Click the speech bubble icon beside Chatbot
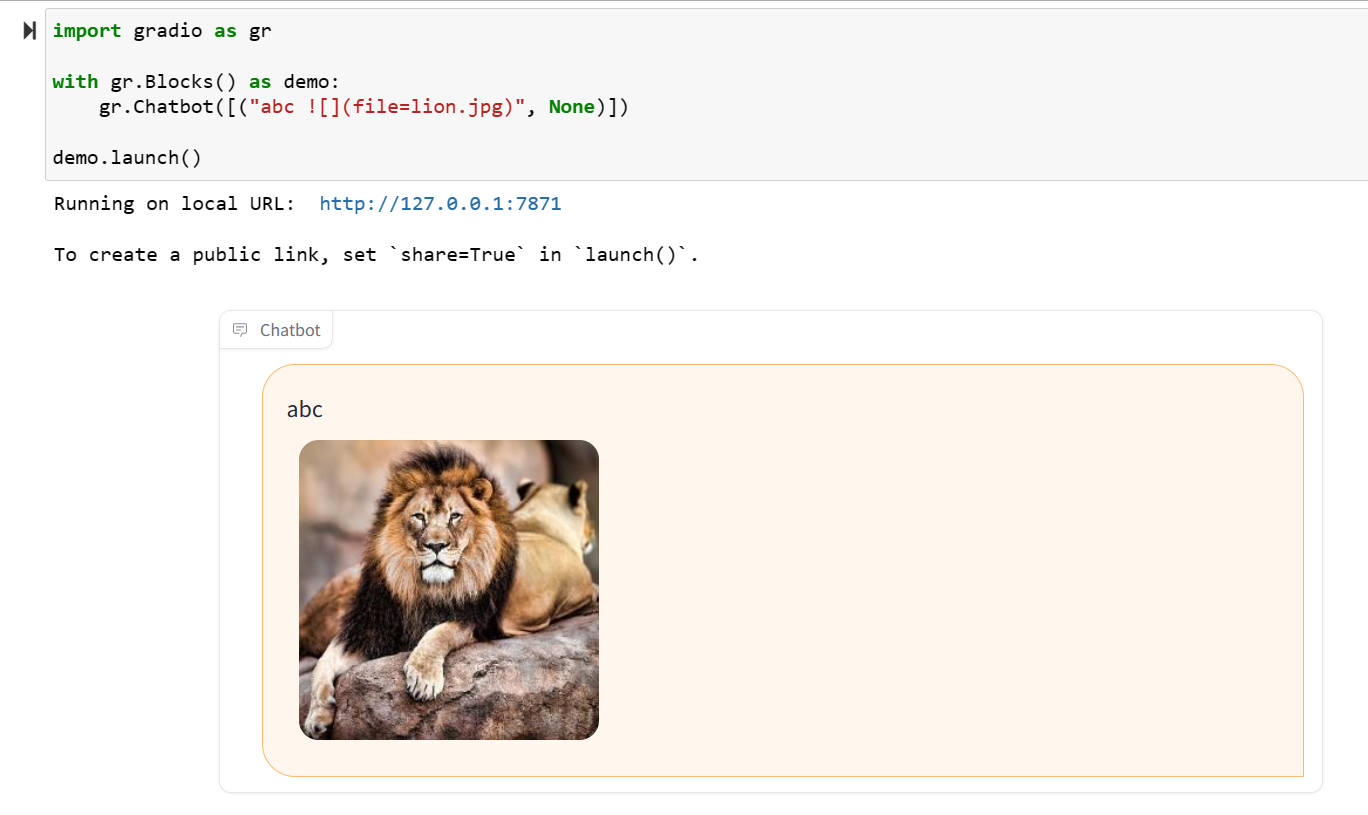Image resolution: width=1368 pixels, height=815 pixels. tap(239, 329)
